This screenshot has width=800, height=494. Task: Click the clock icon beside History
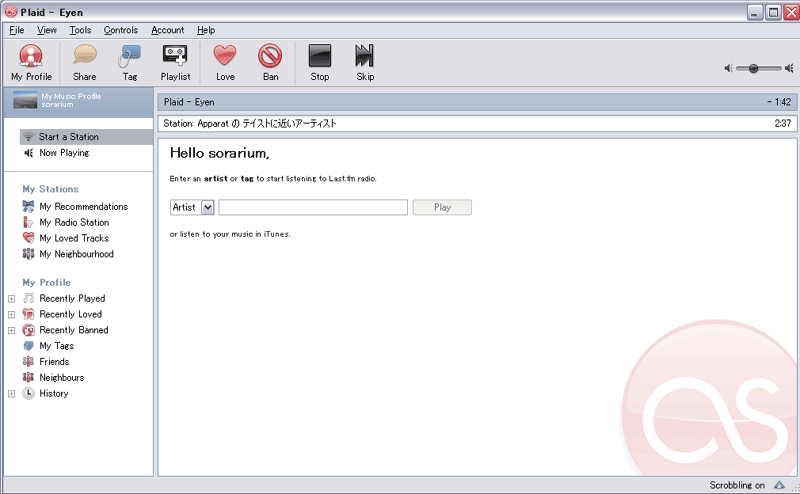[28, 393]
